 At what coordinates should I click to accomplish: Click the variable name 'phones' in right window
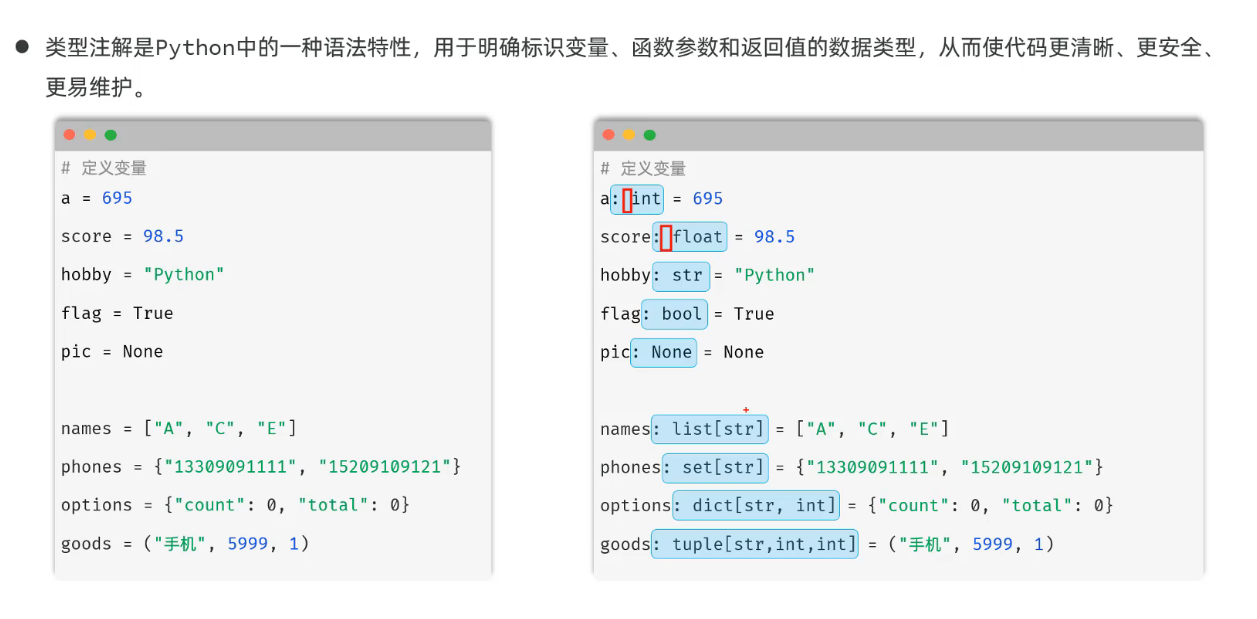(x=631, y=467)
